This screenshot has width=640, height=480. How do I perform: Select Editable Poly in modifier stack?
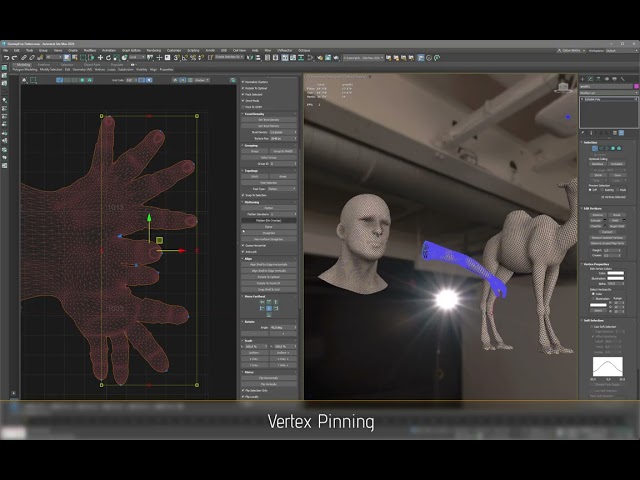(x=608, y=99)
